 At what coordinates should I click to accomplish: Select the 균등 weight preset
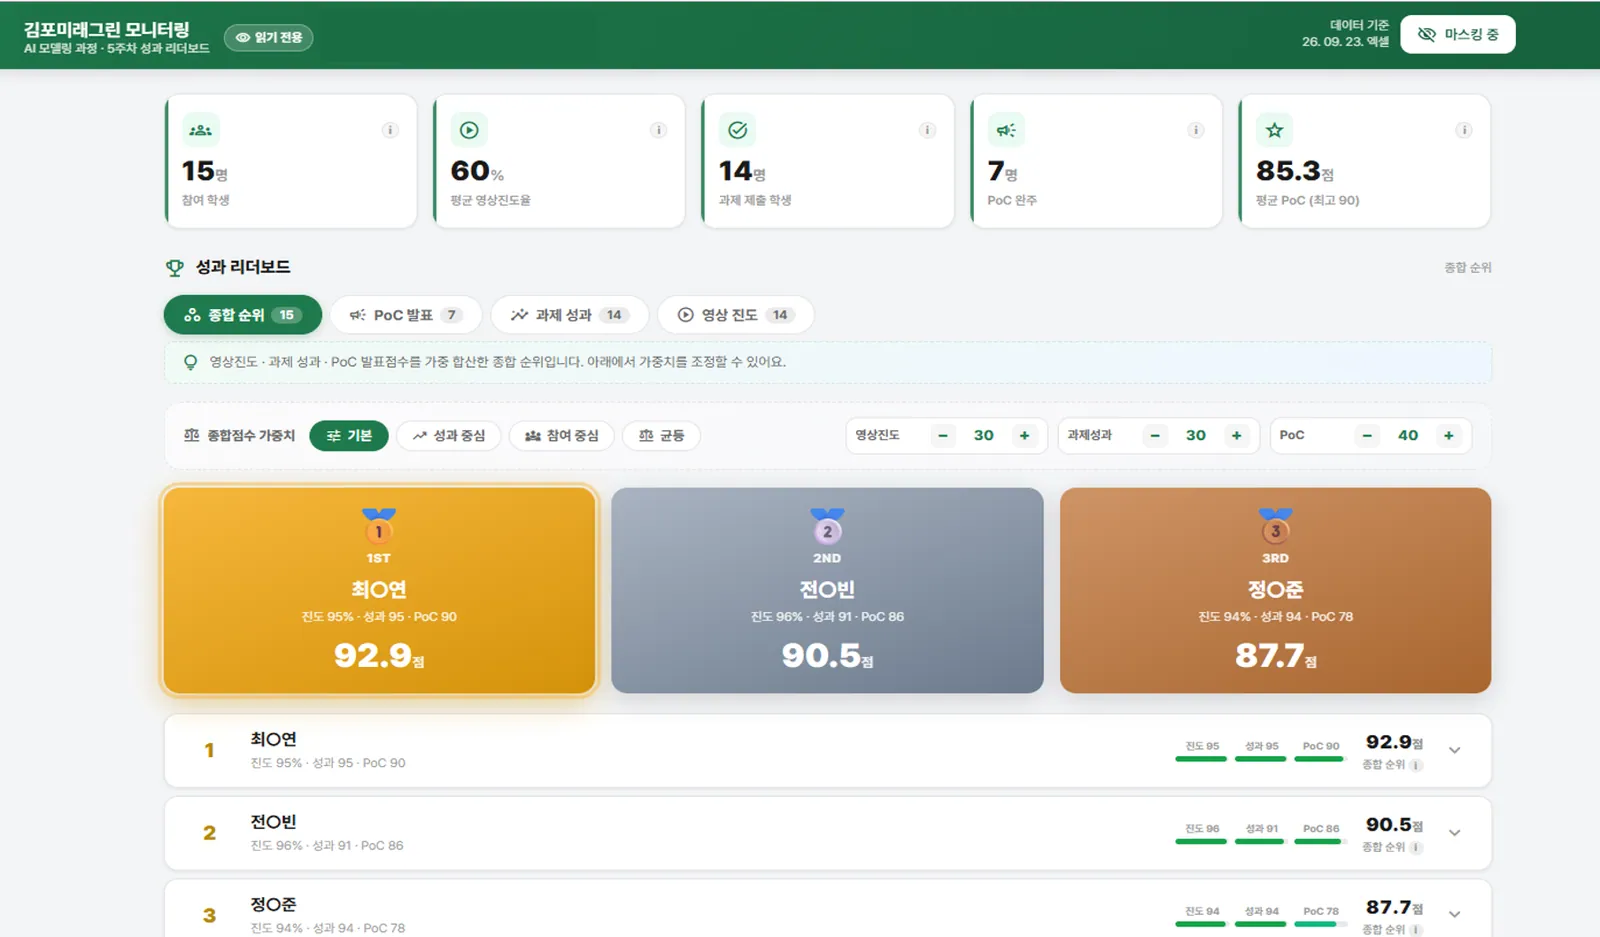click(x=661, y=436)
